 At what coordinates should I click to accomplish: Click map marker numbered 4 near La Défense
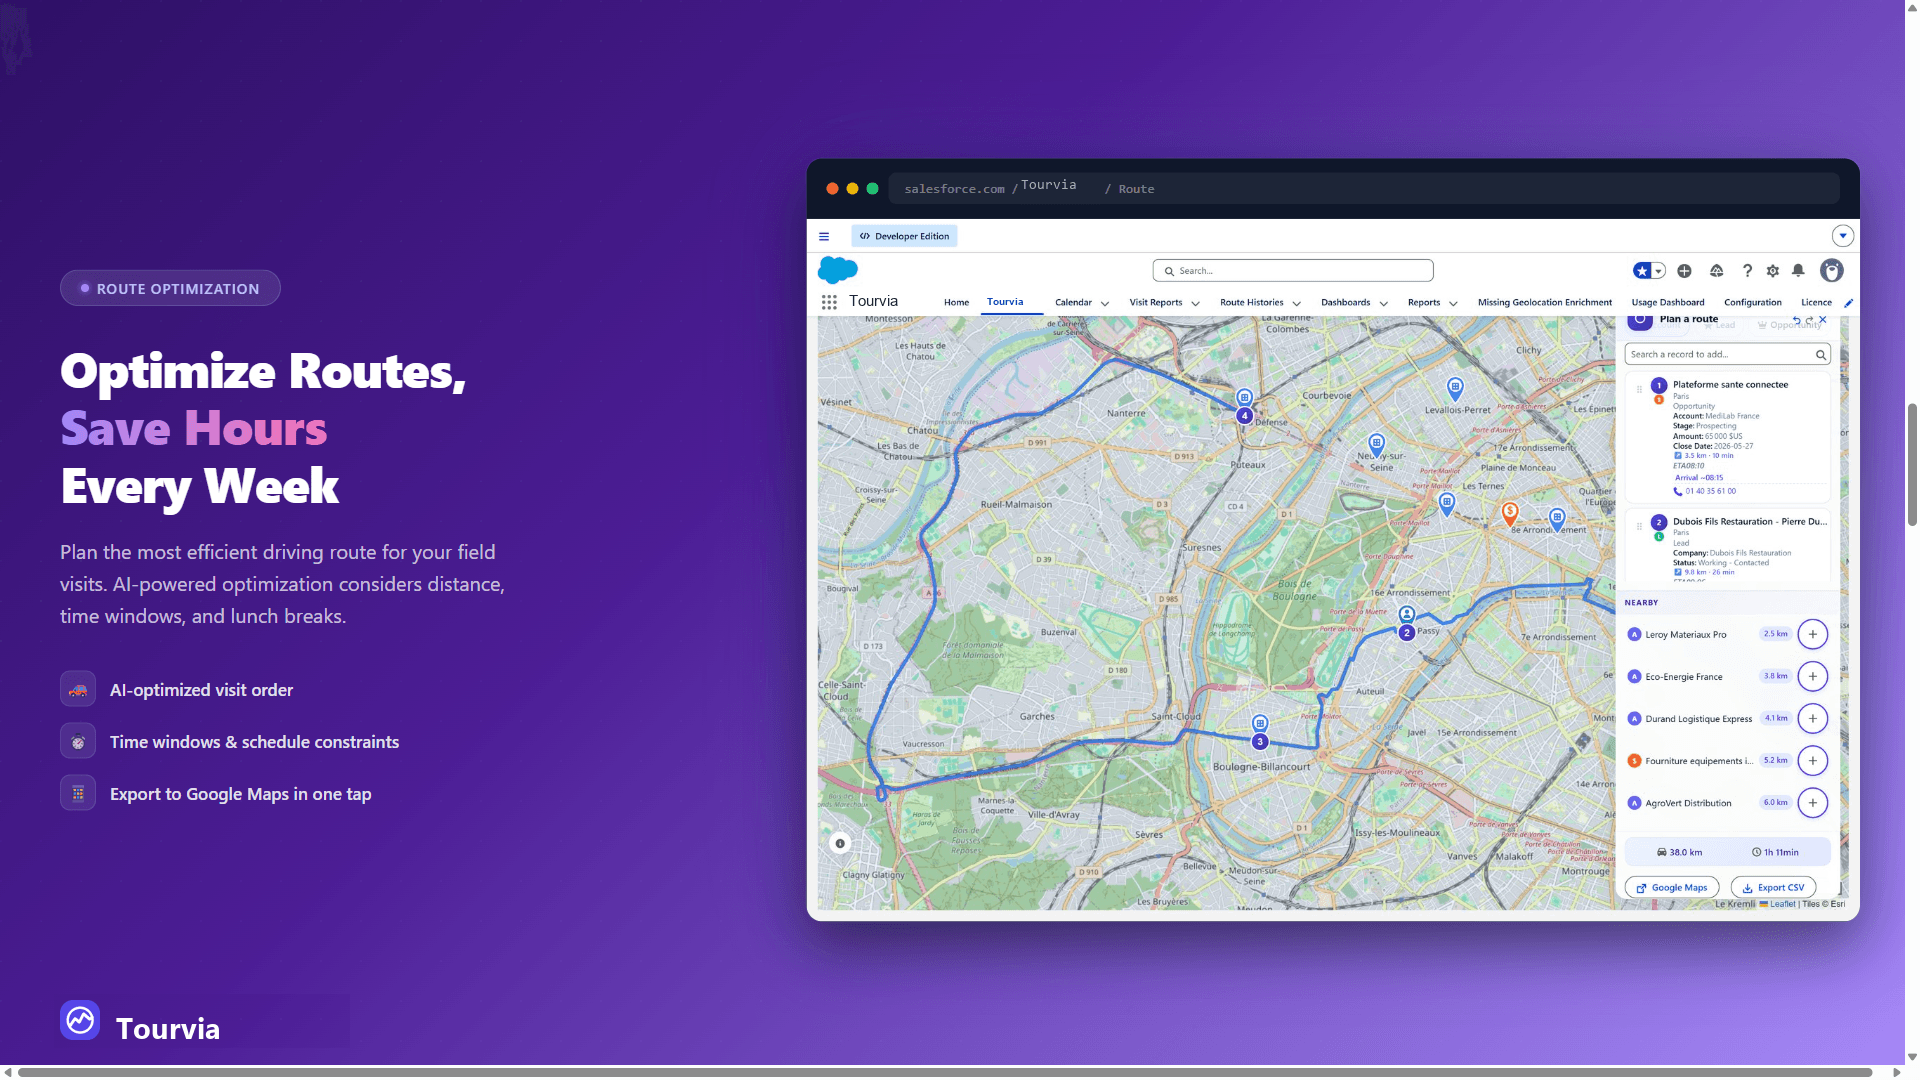coord(1244,416)
